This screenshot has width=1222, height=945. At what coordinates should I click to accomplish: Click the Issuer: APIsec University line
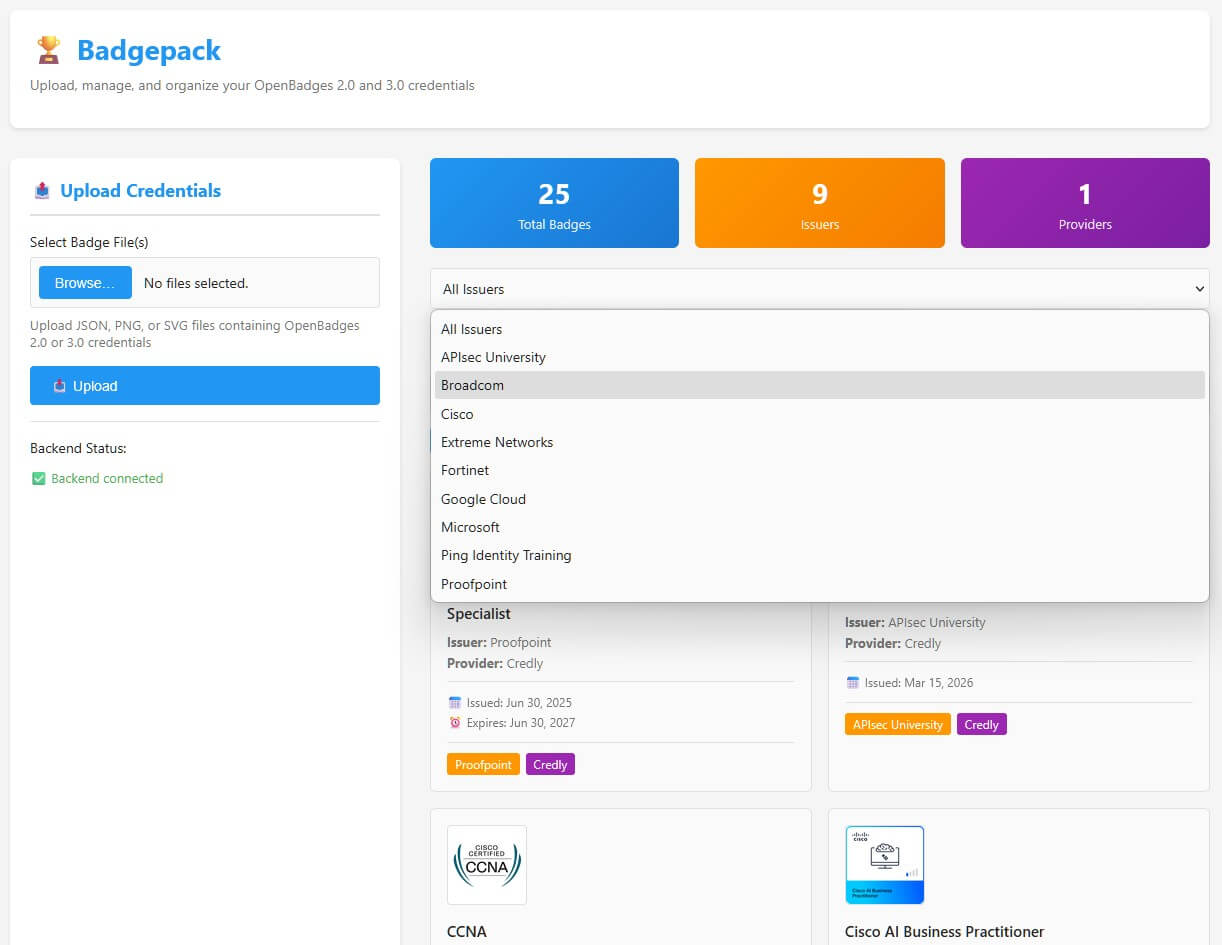click(x=915, y=622)
